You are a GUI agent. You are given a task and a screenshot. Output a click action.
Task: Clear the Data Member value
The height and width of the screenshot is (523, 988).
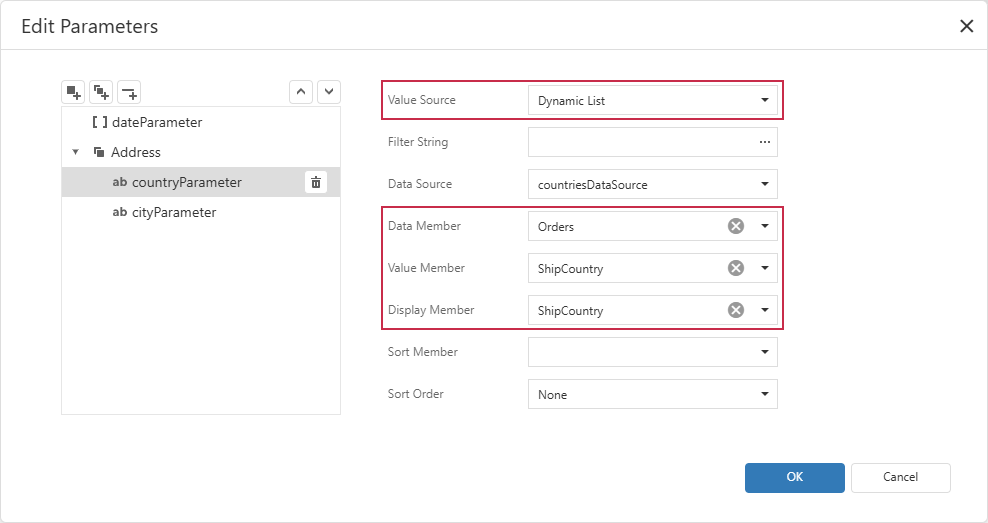click(736, 226)
